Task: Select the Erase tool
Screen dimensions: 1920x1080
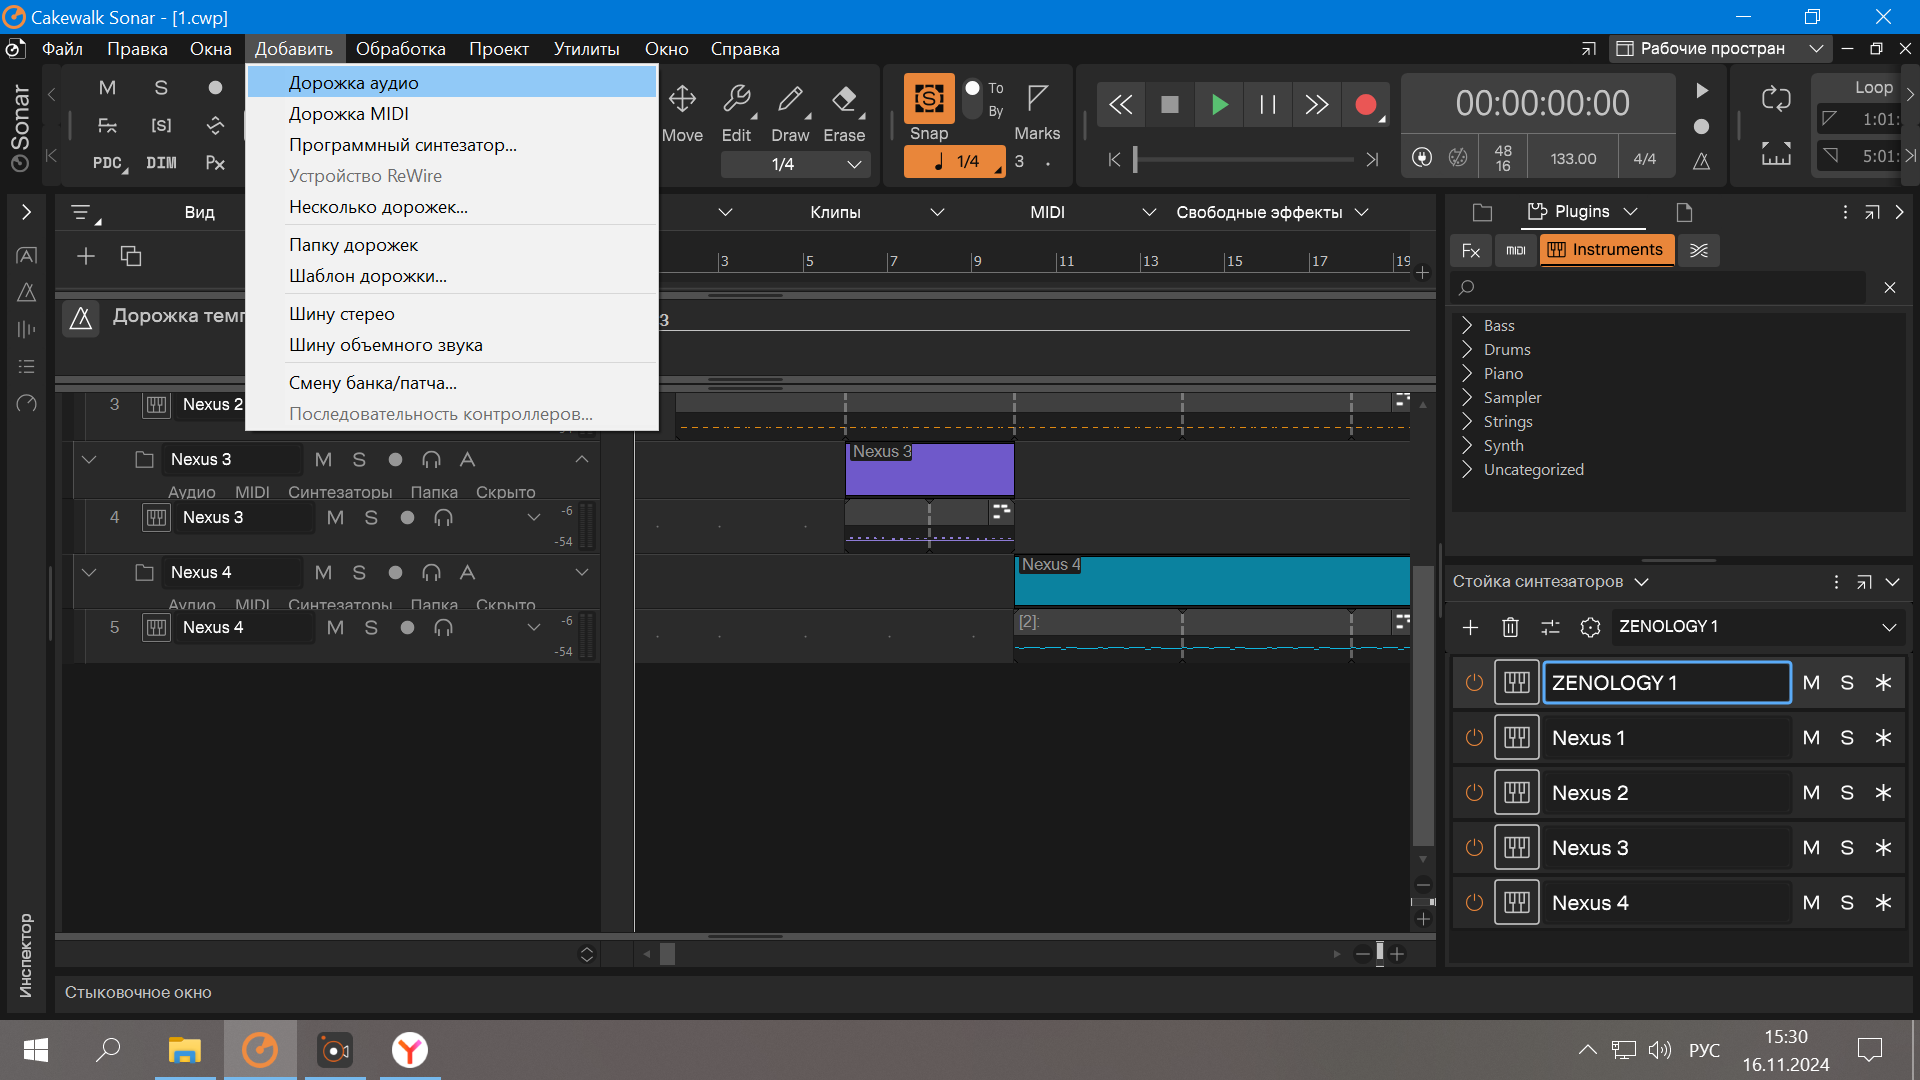Action: pos(844,112)
